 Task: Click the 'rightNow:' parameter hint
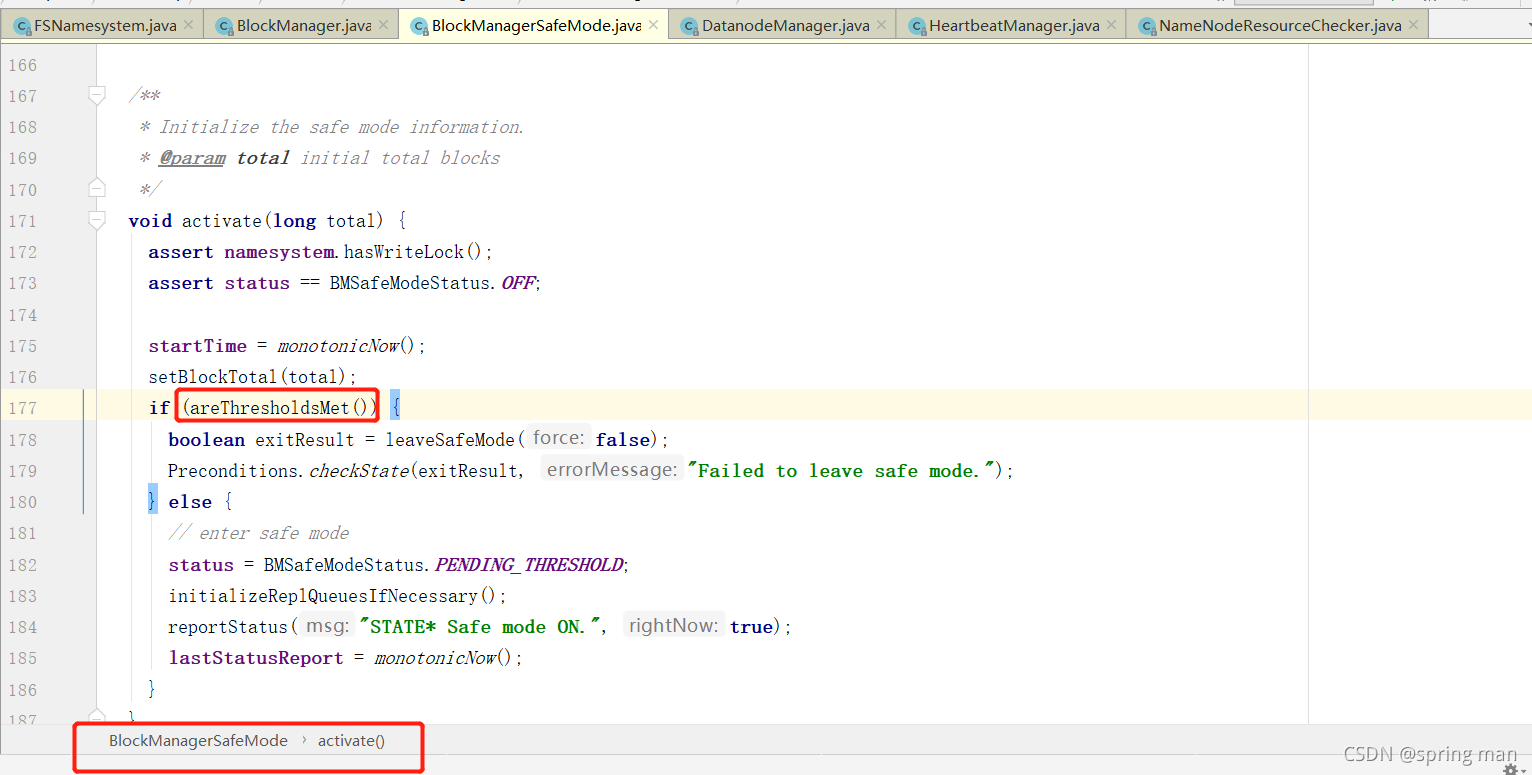tap(673, 626)
